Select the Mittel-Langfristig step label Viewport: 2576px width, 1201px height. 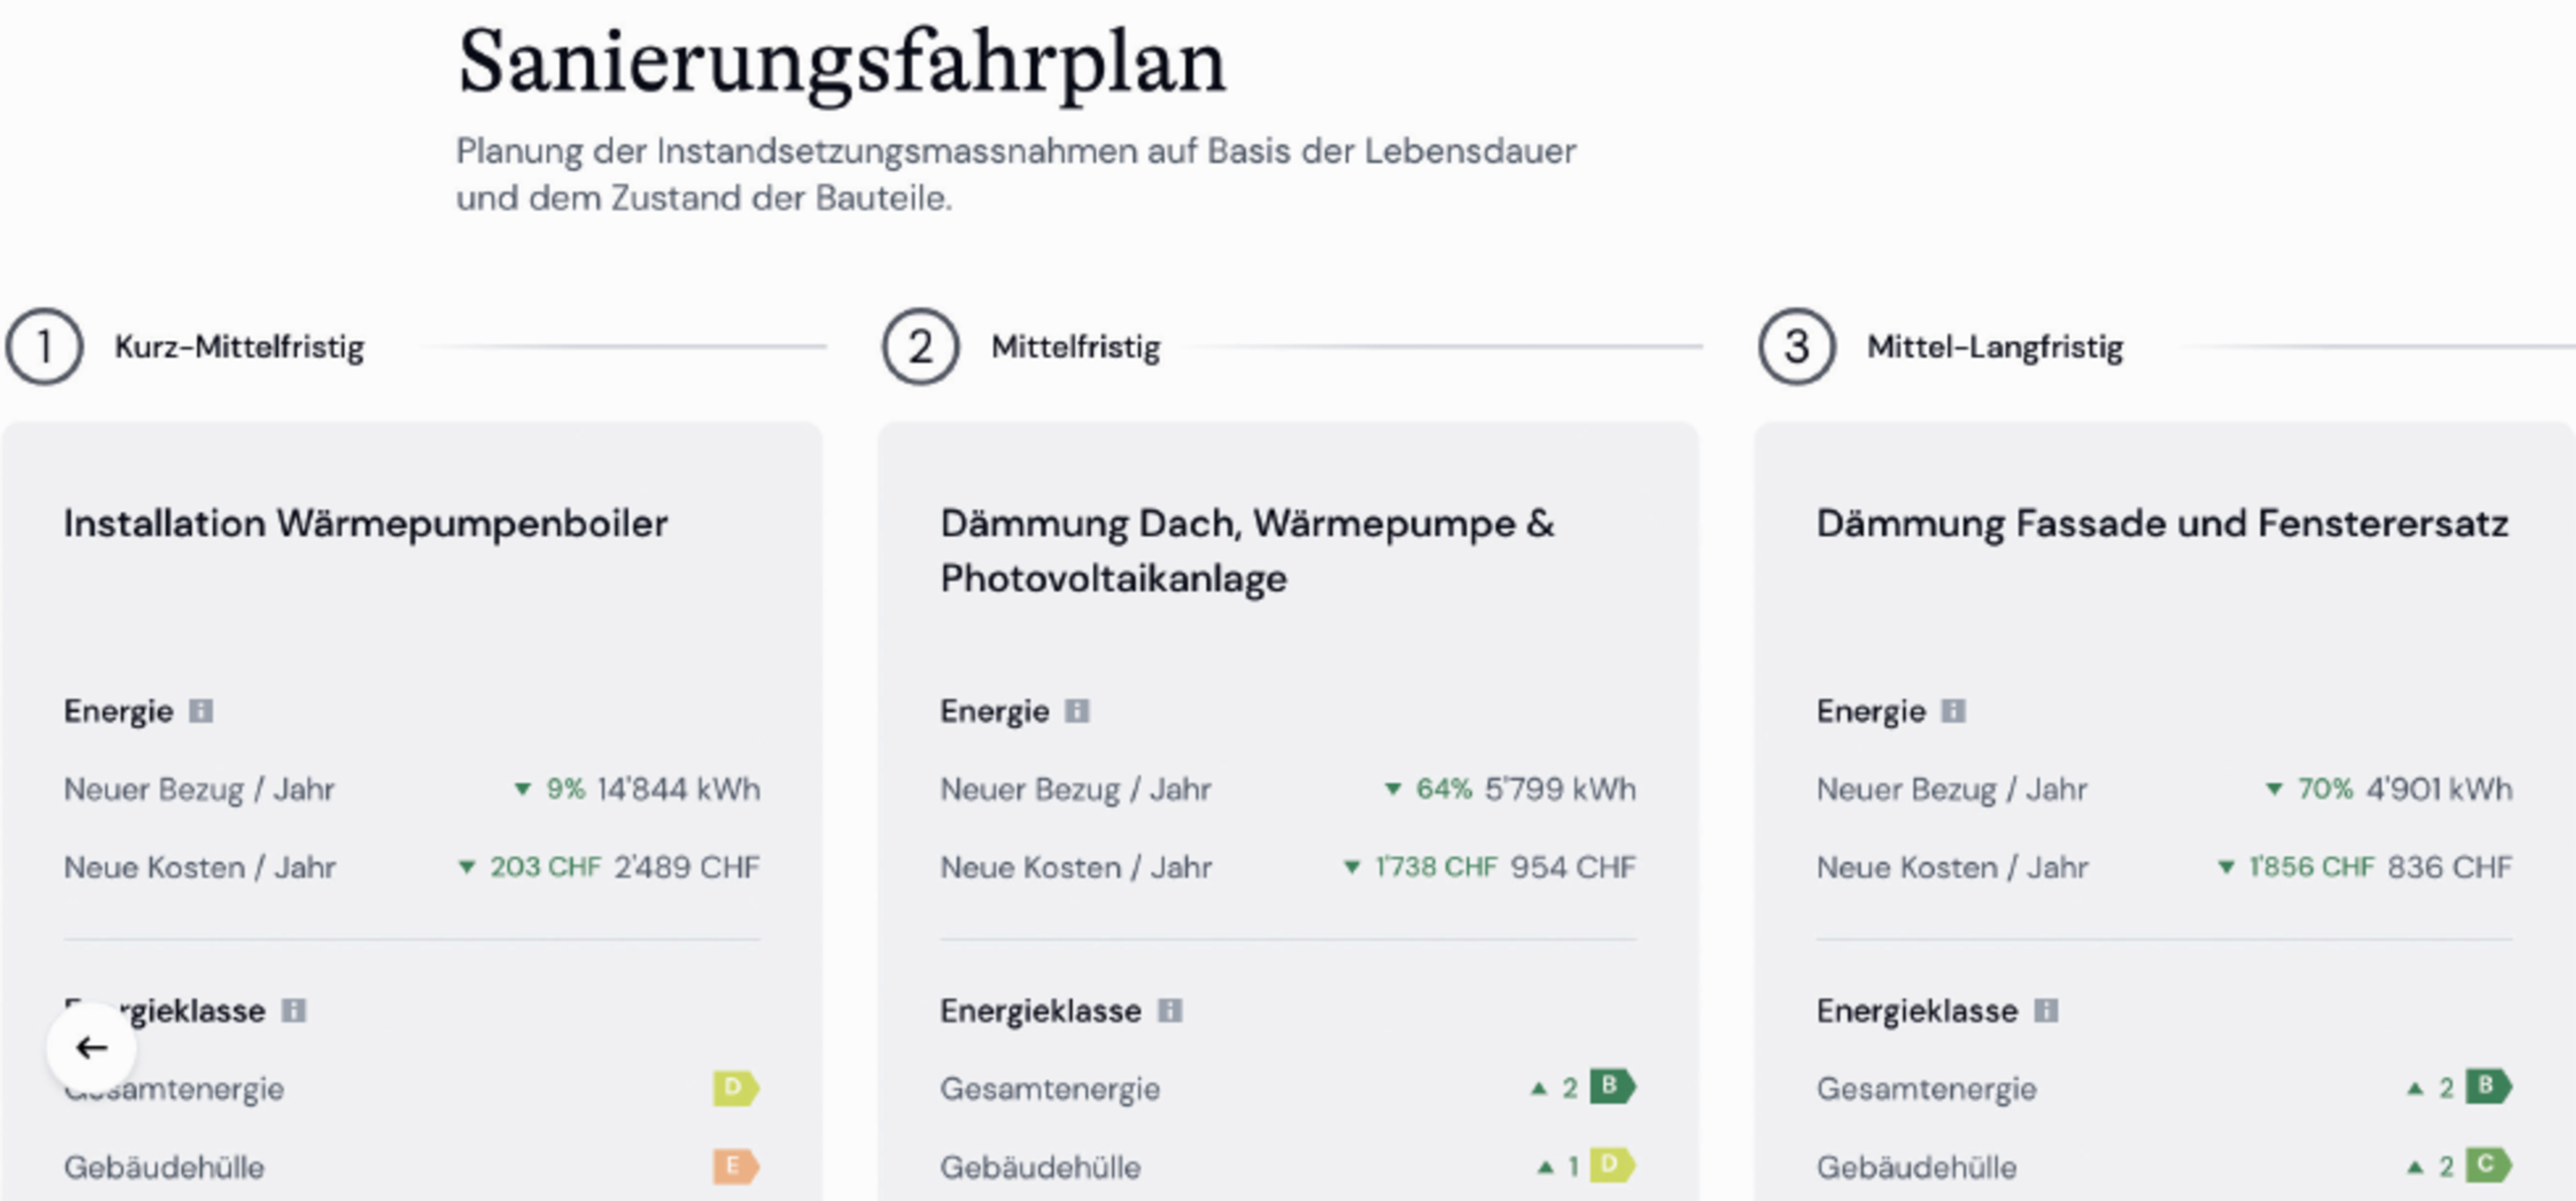coord(1995,347)
